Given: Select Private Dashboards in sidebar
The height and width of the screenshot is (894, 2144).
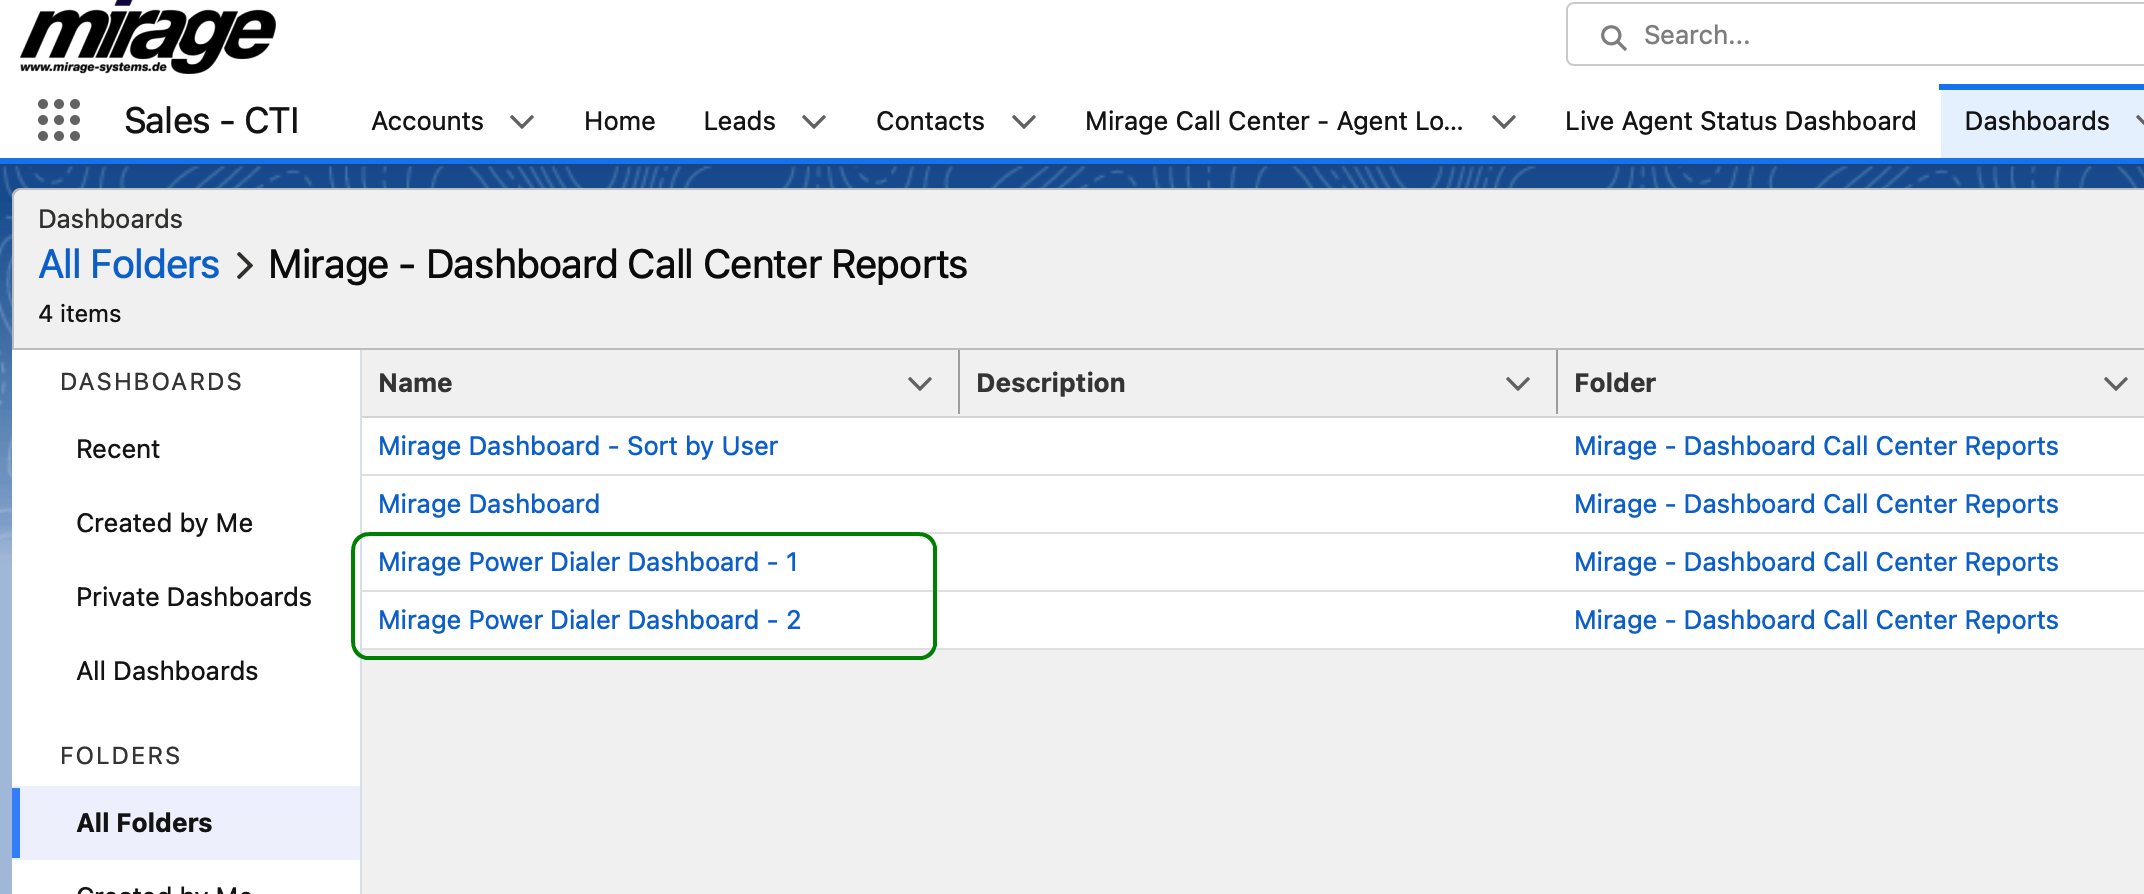Looking at the screenshot, I should (194, 597).
